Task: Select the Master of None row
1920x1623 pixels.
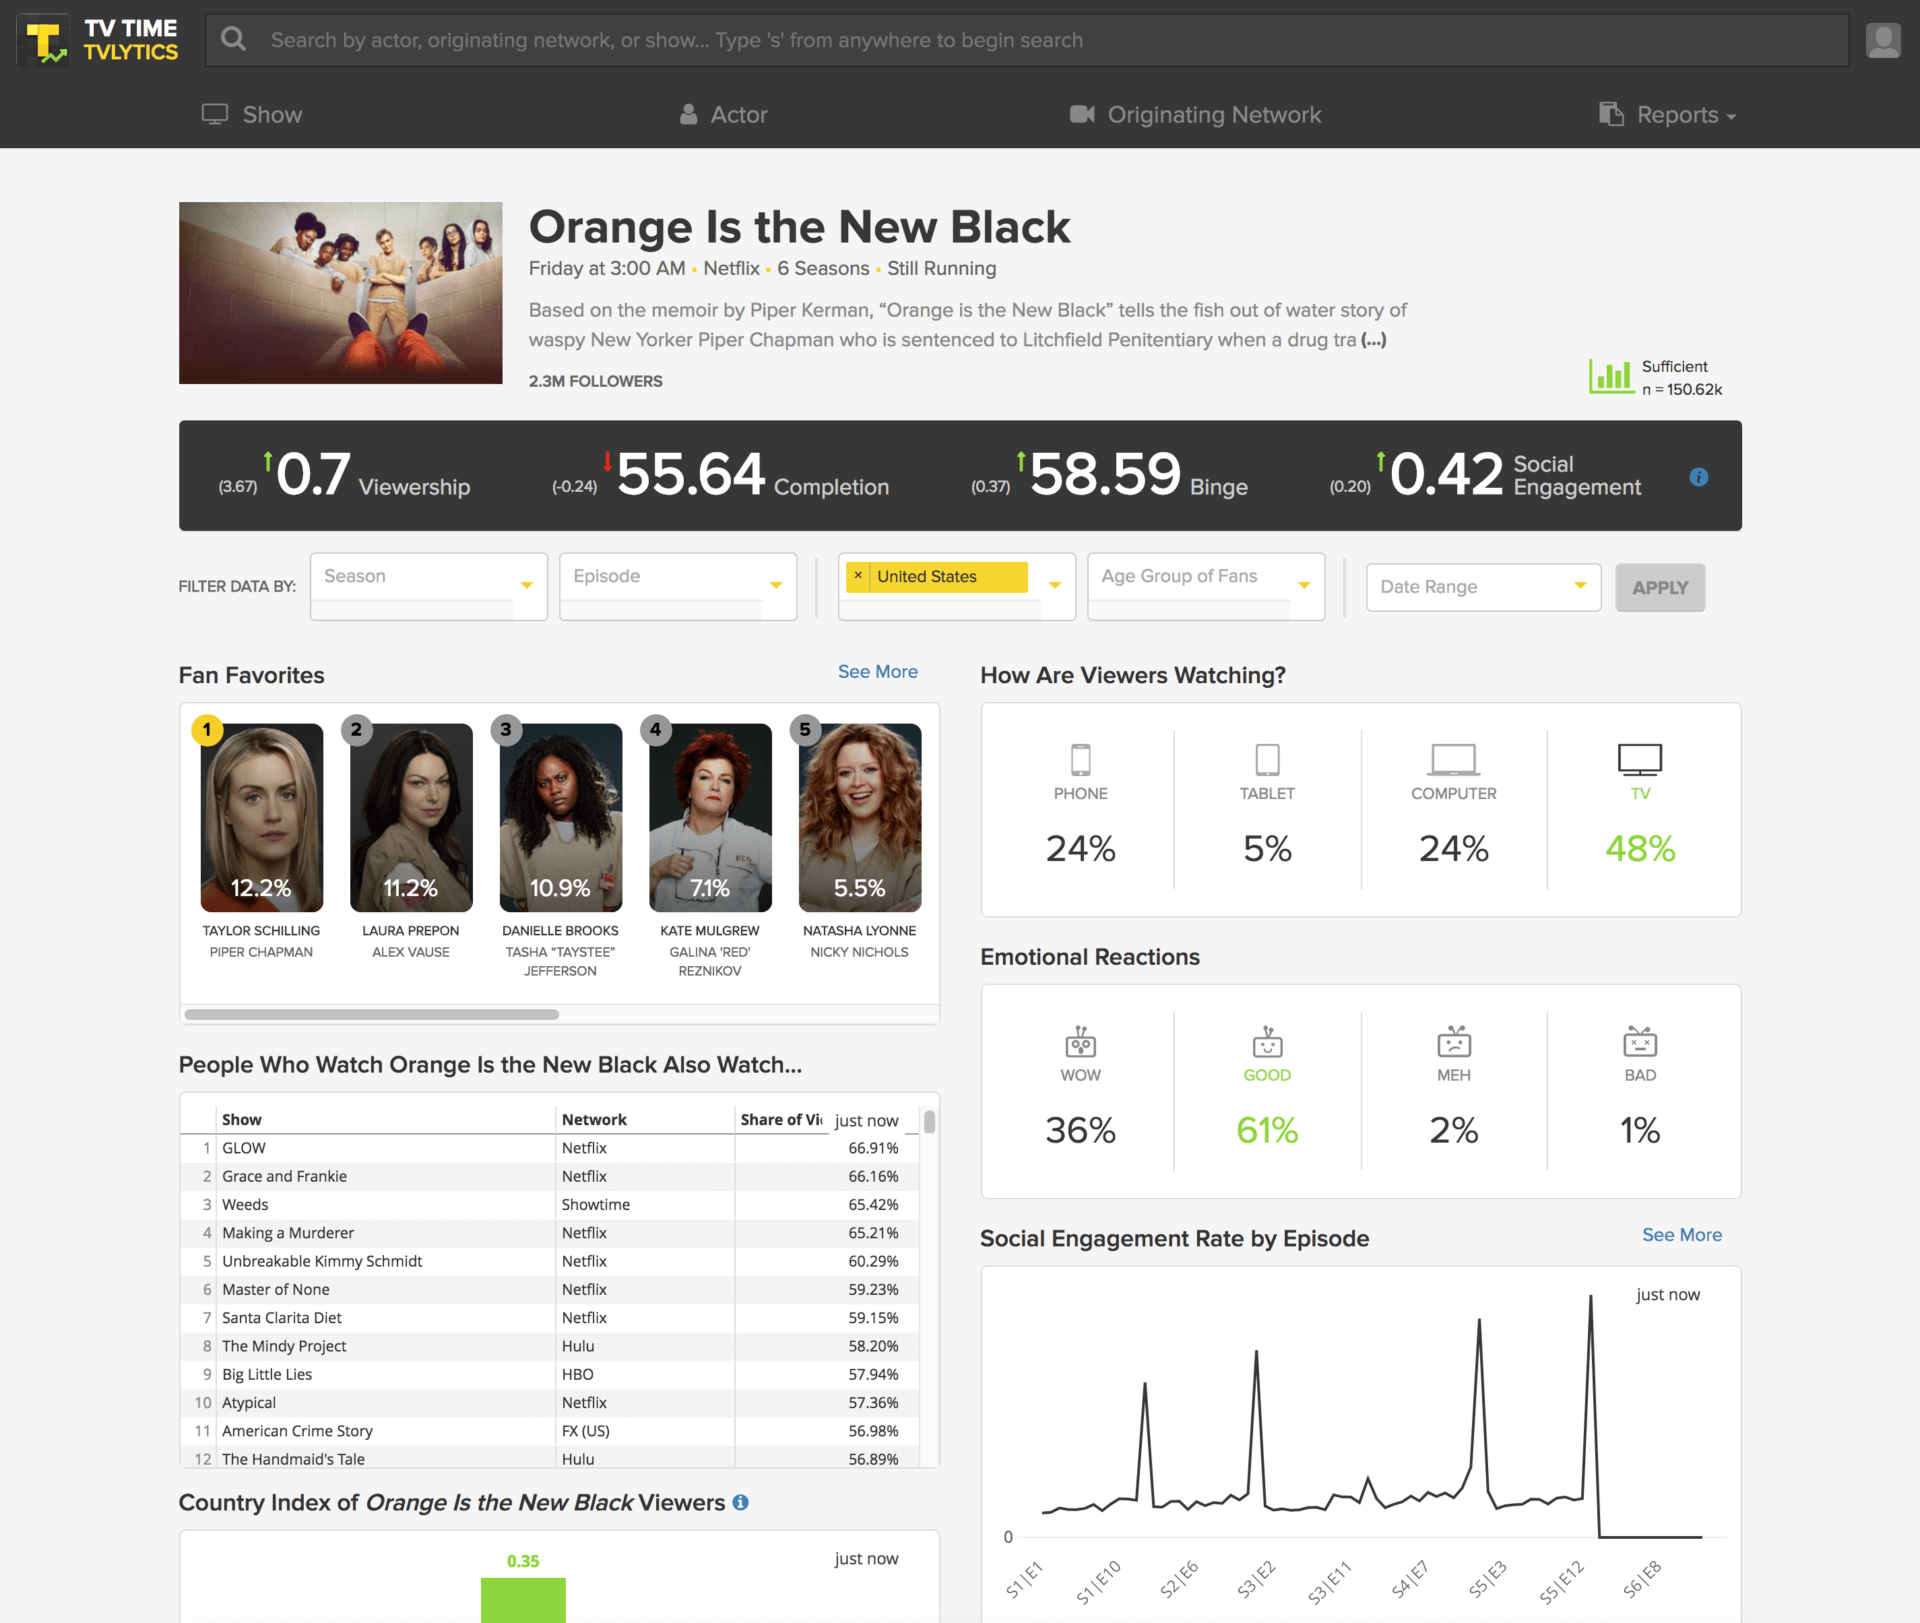Action: (550, 1289)
